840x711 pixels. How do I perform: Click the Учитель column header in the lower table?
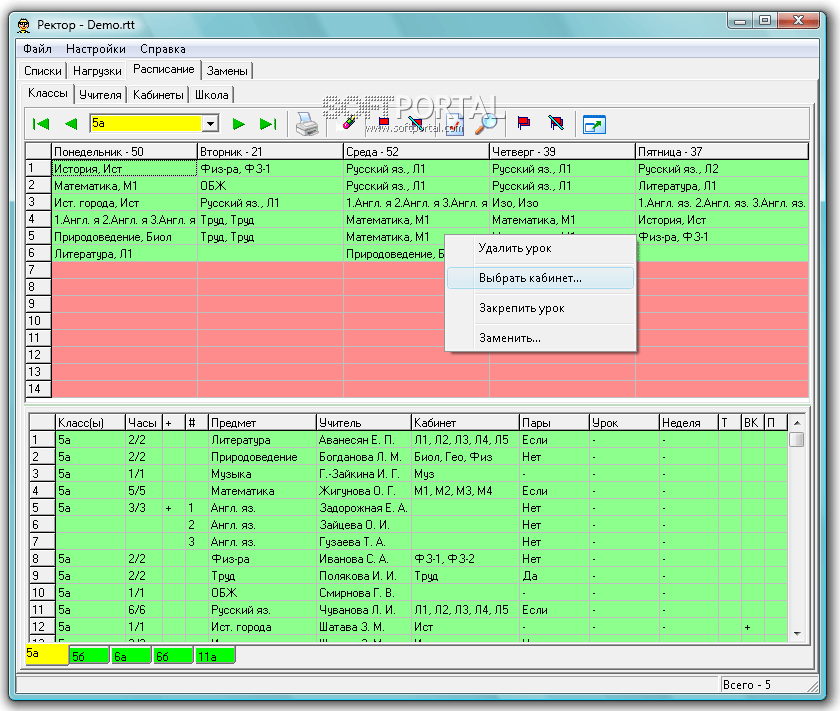(x=364, y=423)
